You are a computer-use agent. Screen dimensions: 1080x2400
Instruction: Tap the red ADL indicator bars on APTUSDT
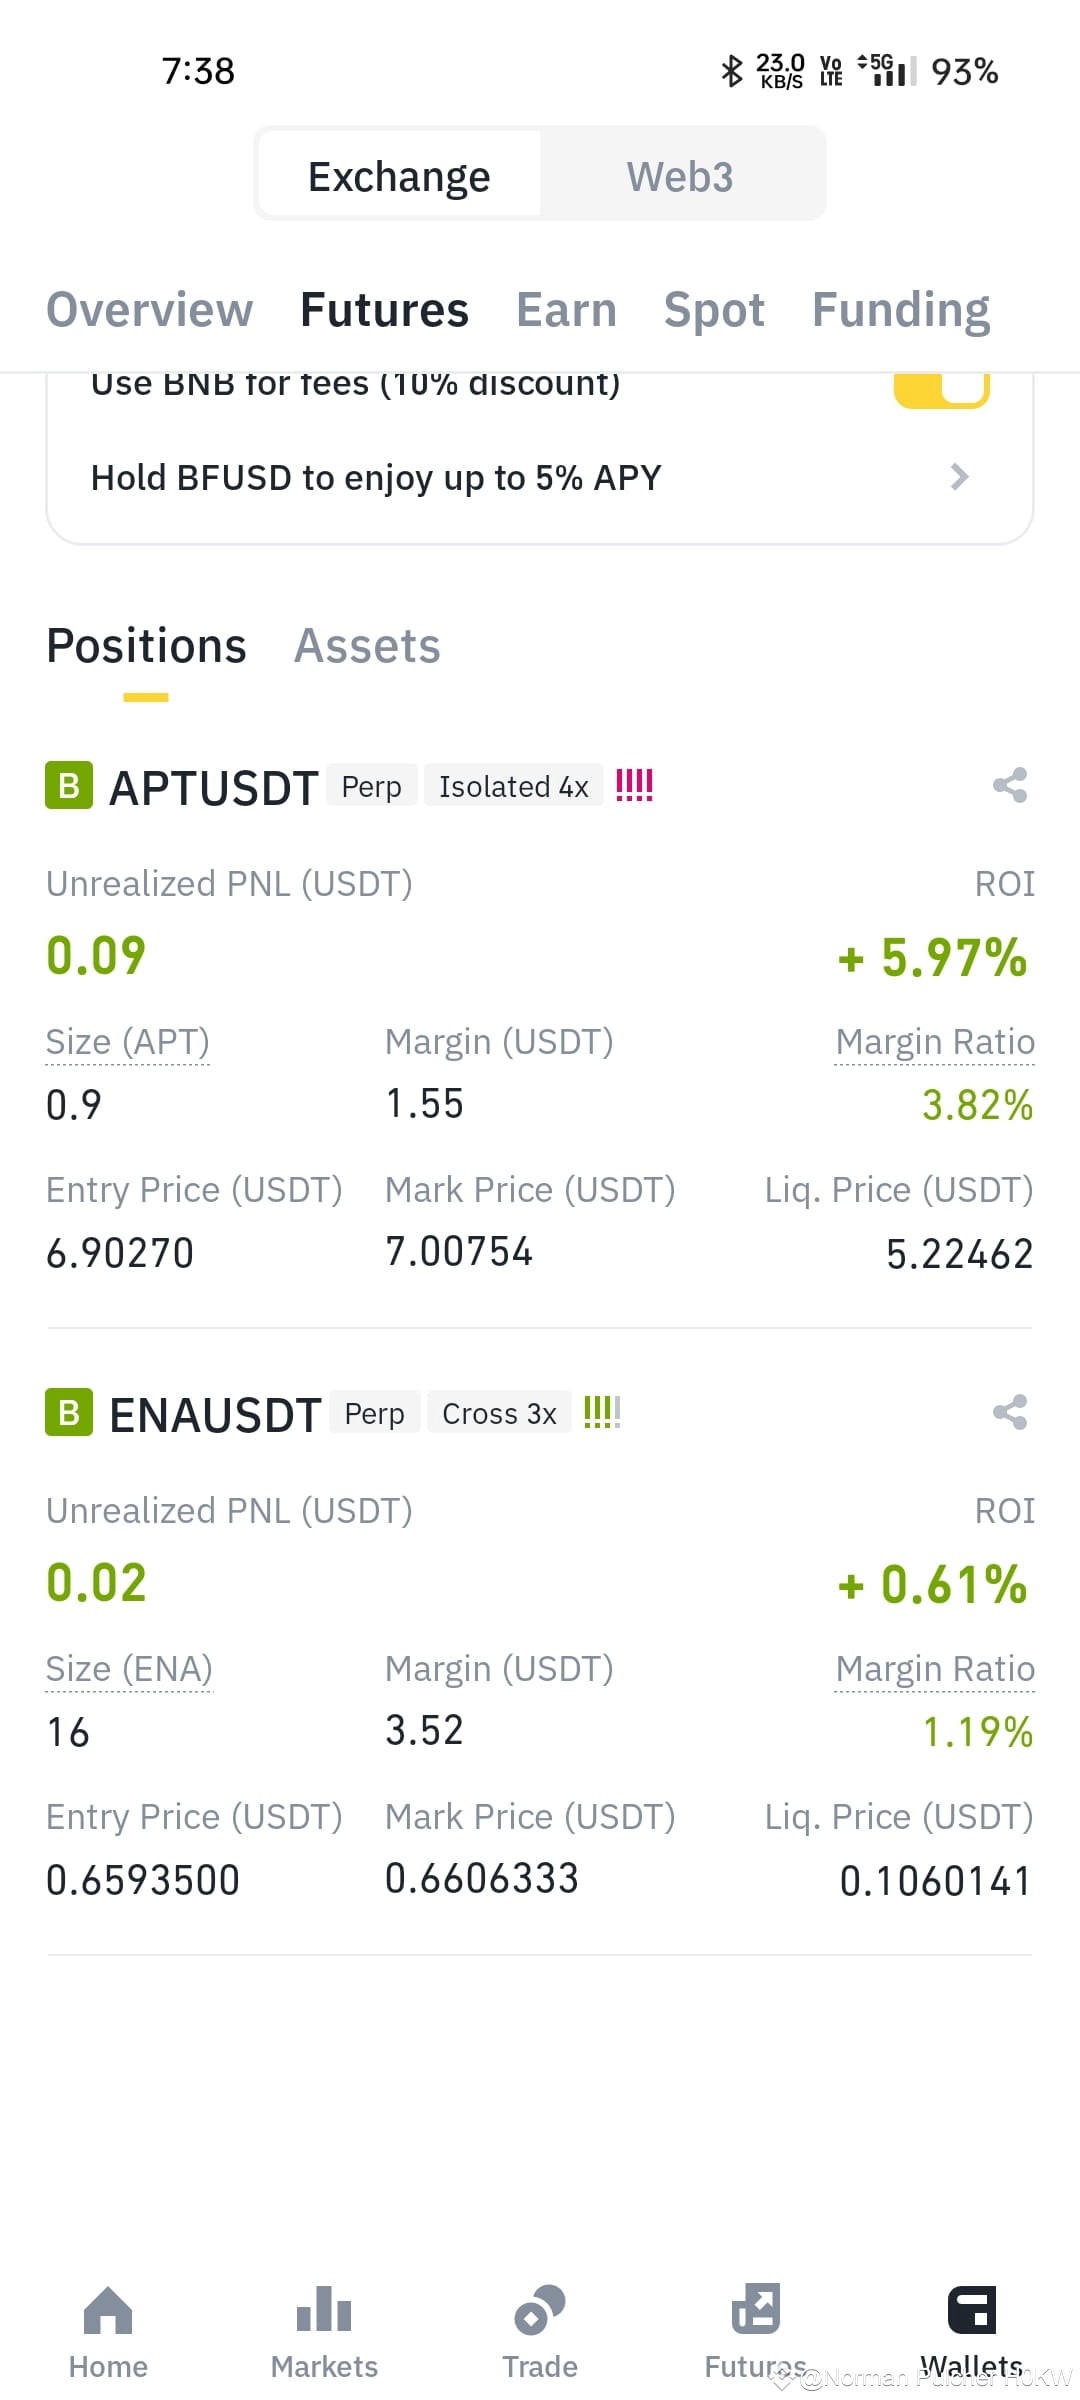[x=634, y=785]
